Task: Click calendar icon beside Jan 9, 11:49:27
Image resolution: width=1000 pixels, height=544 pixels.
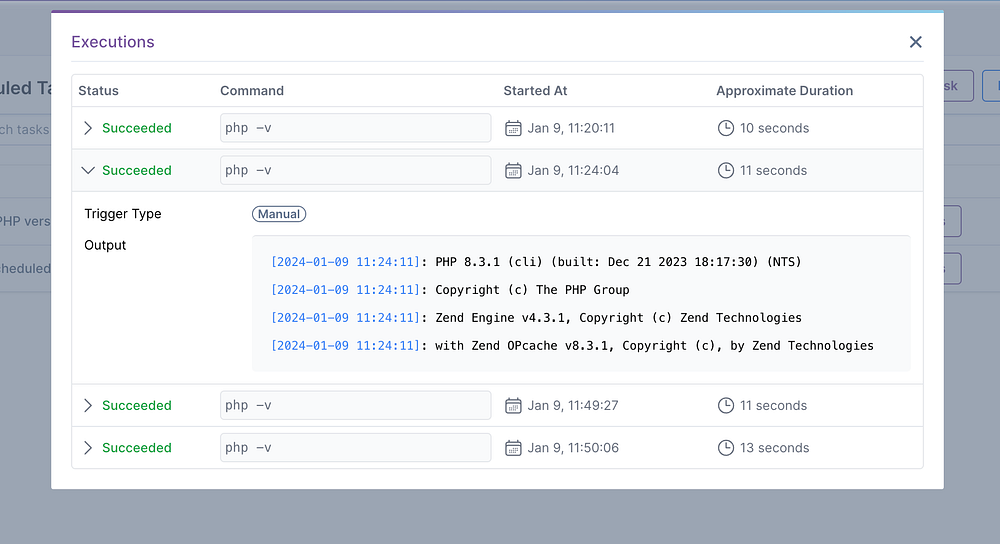Action: tap(513, 406)
